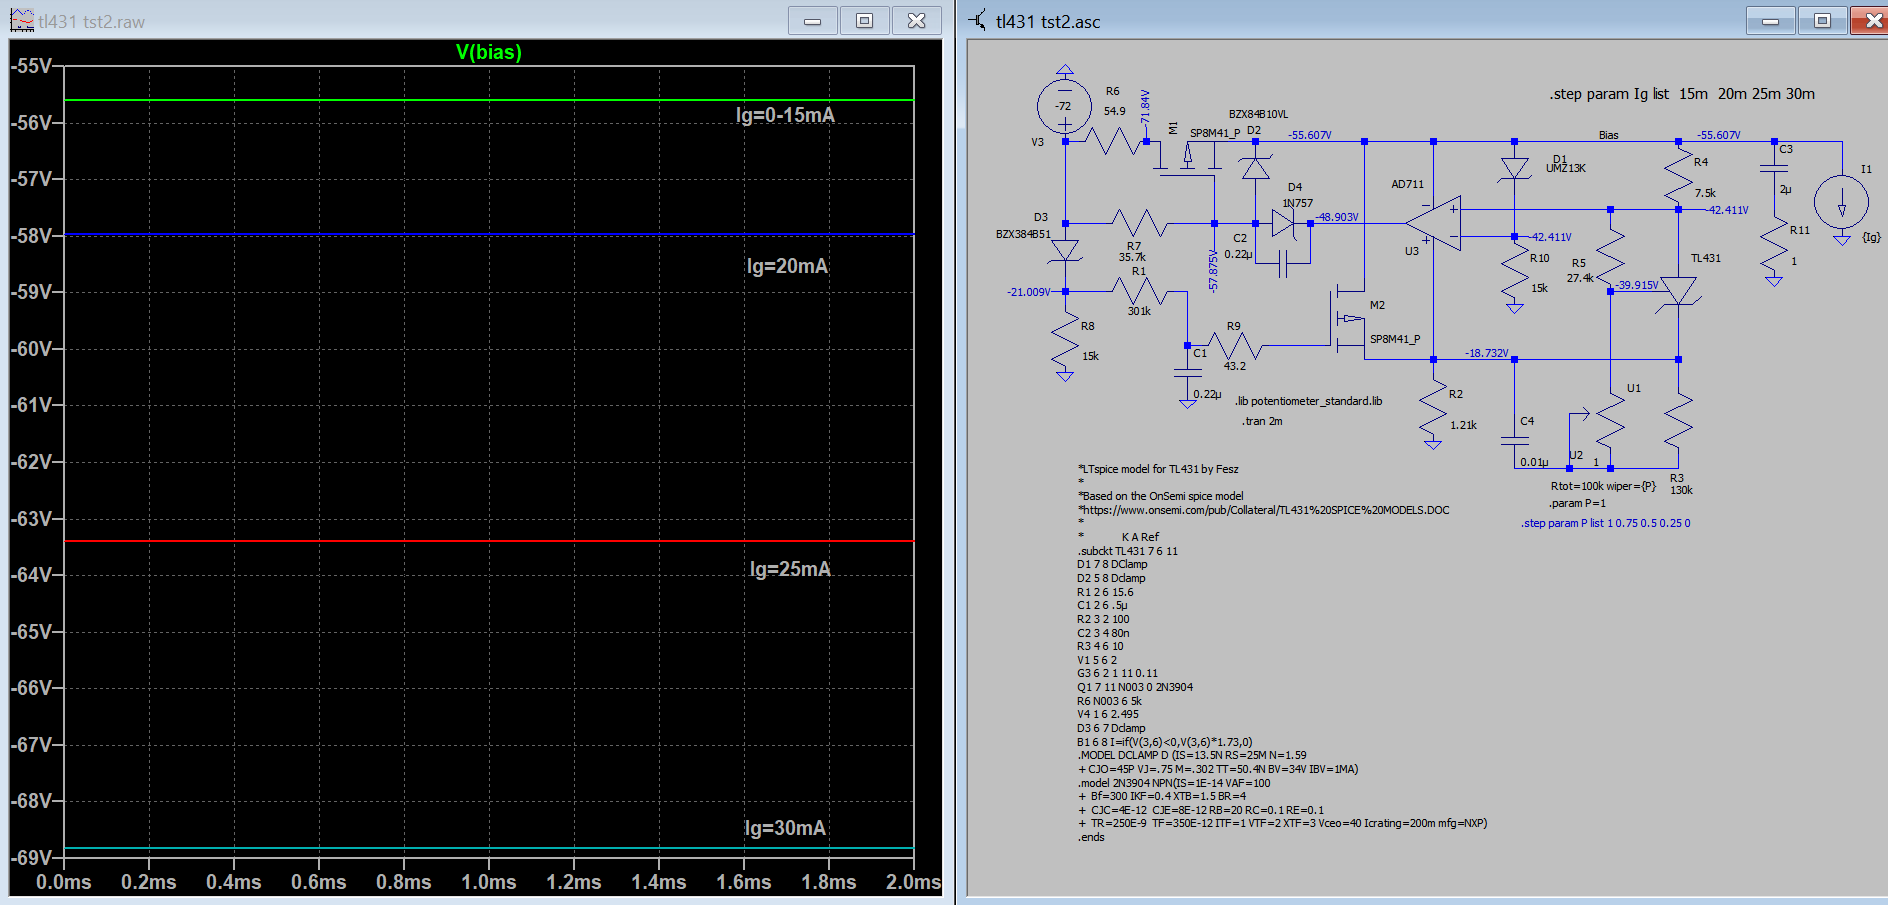Image resolution: width=1888 pixels, height=905 pixels.
Task: Select the I1 current source symbol
Action: (x=1841, y=204)
